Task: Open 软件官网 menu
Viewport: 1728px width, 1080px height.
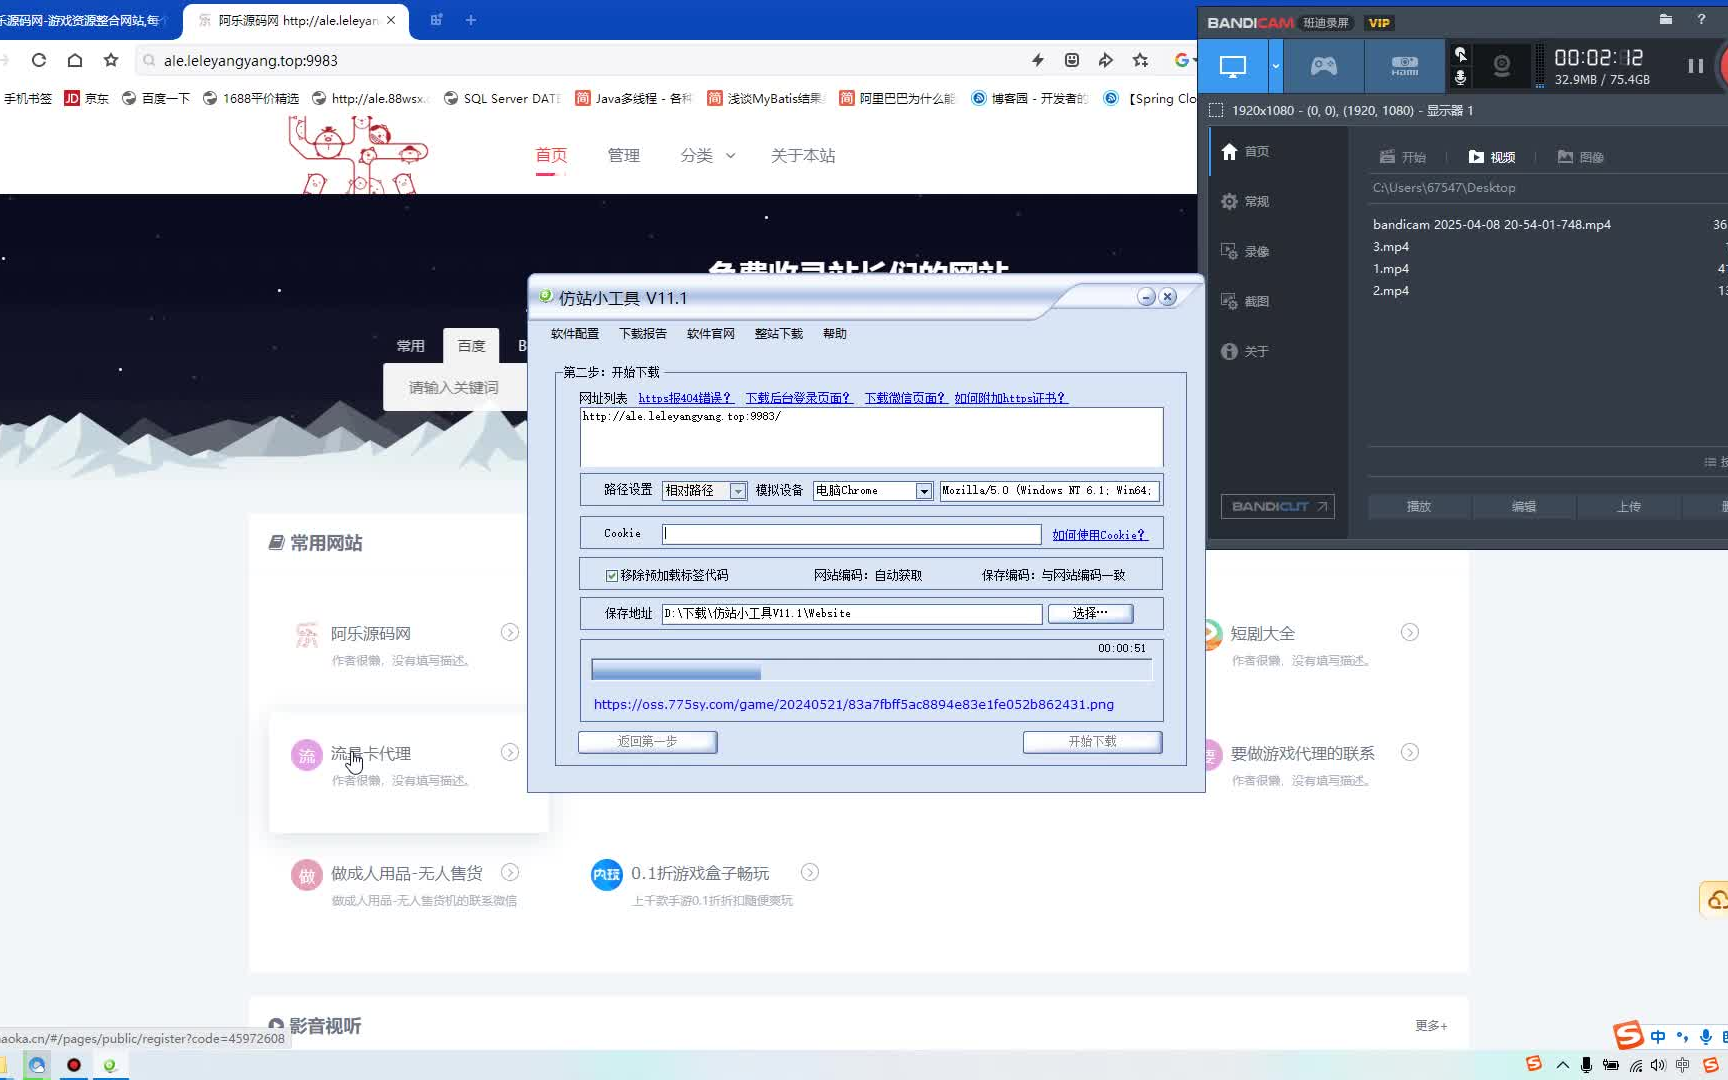Action: point(711,334)
